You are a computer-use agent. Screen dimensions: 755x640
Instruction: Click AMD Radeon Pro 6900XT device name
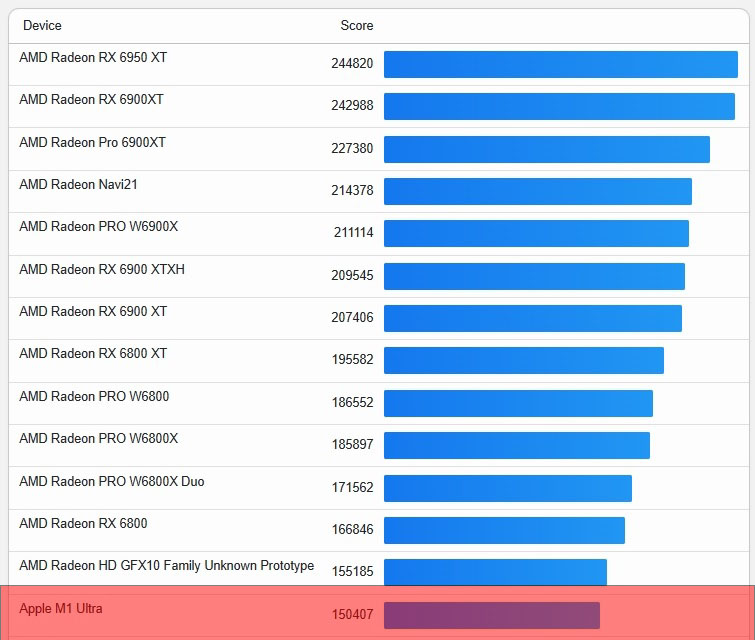(92, 143)
